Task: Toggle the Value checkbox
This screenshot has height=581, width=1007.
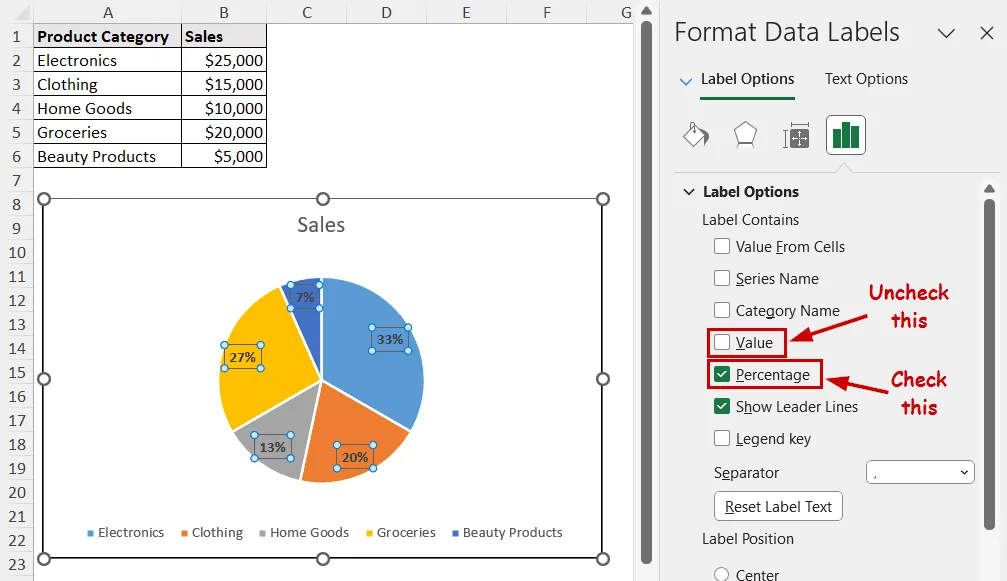Action: coord(722,342)
